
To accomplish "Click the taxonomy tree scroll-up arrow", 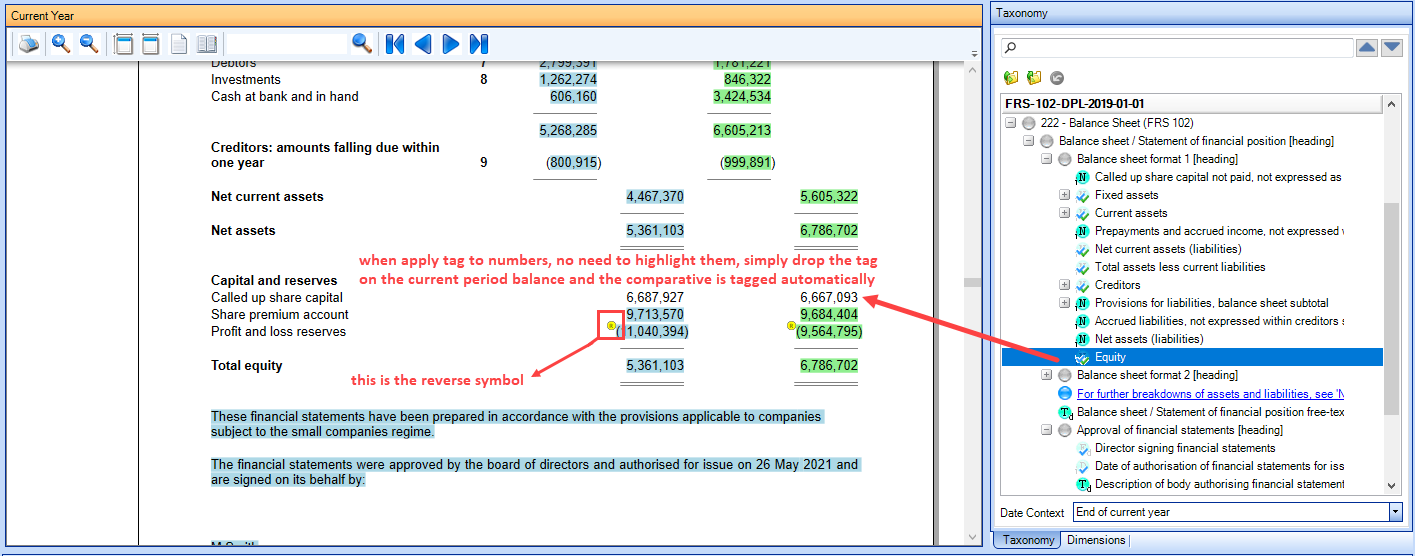I will click(x=1392, y=104).
